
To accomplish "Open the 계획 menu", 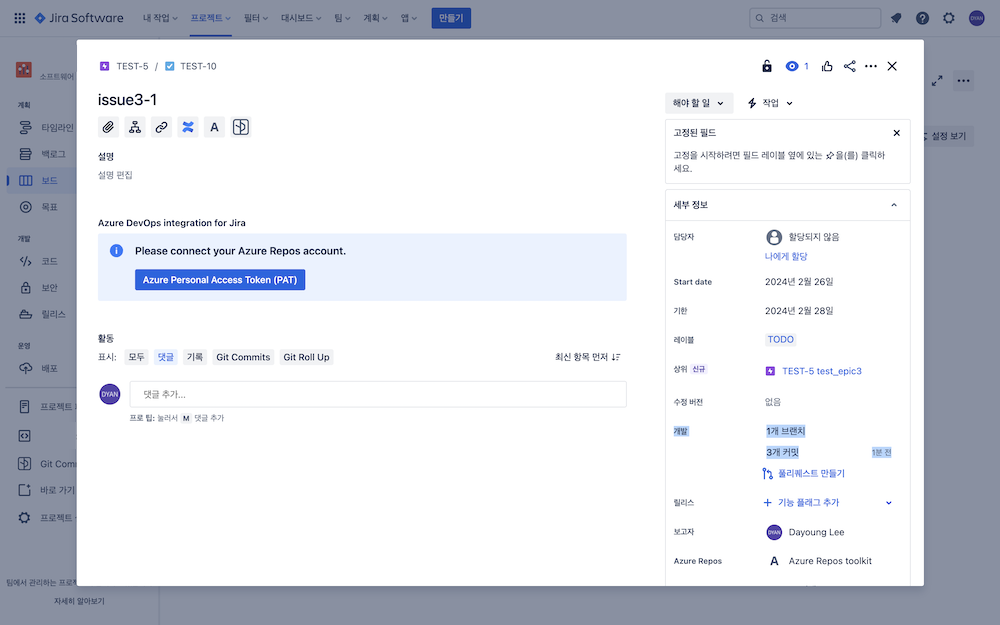I will coord(375,18).
